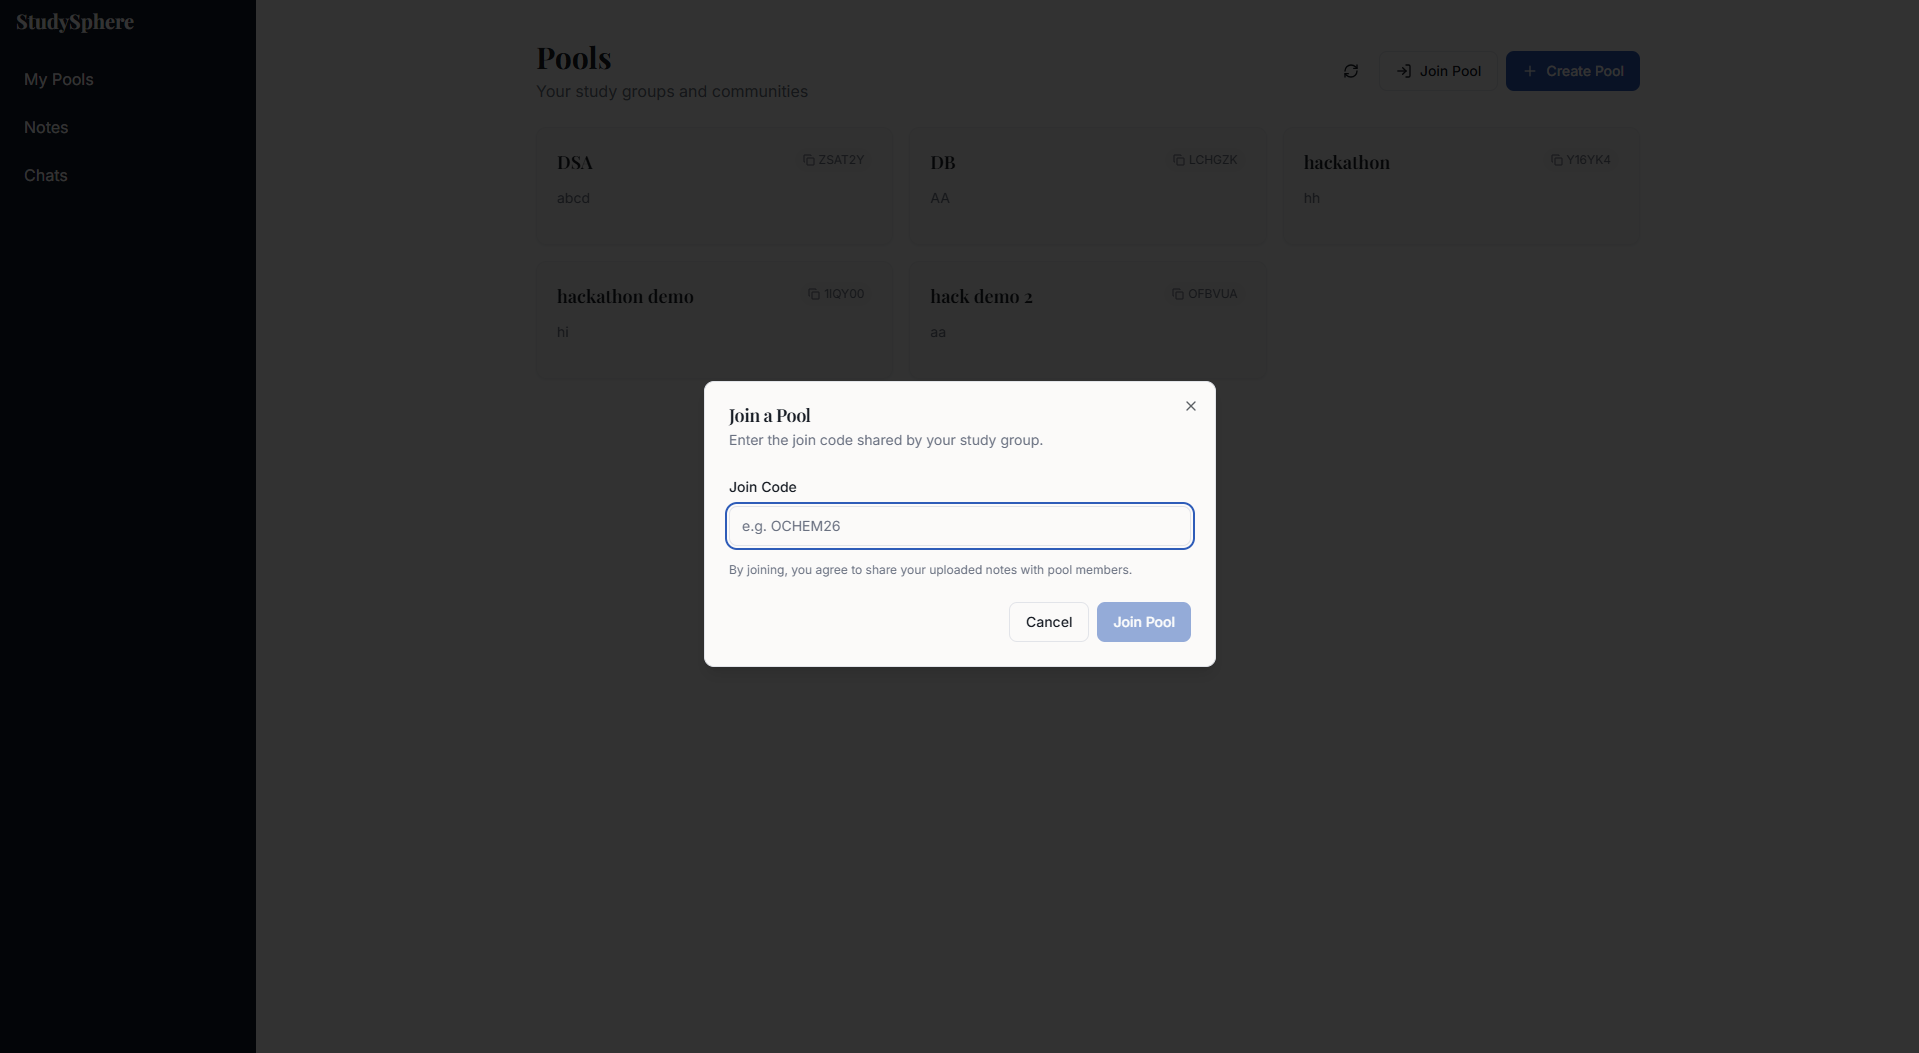Open Chats from the sidebar
Image resolution: width=1919 pixels, height=1053 pixels.
(x=46, y=175)
